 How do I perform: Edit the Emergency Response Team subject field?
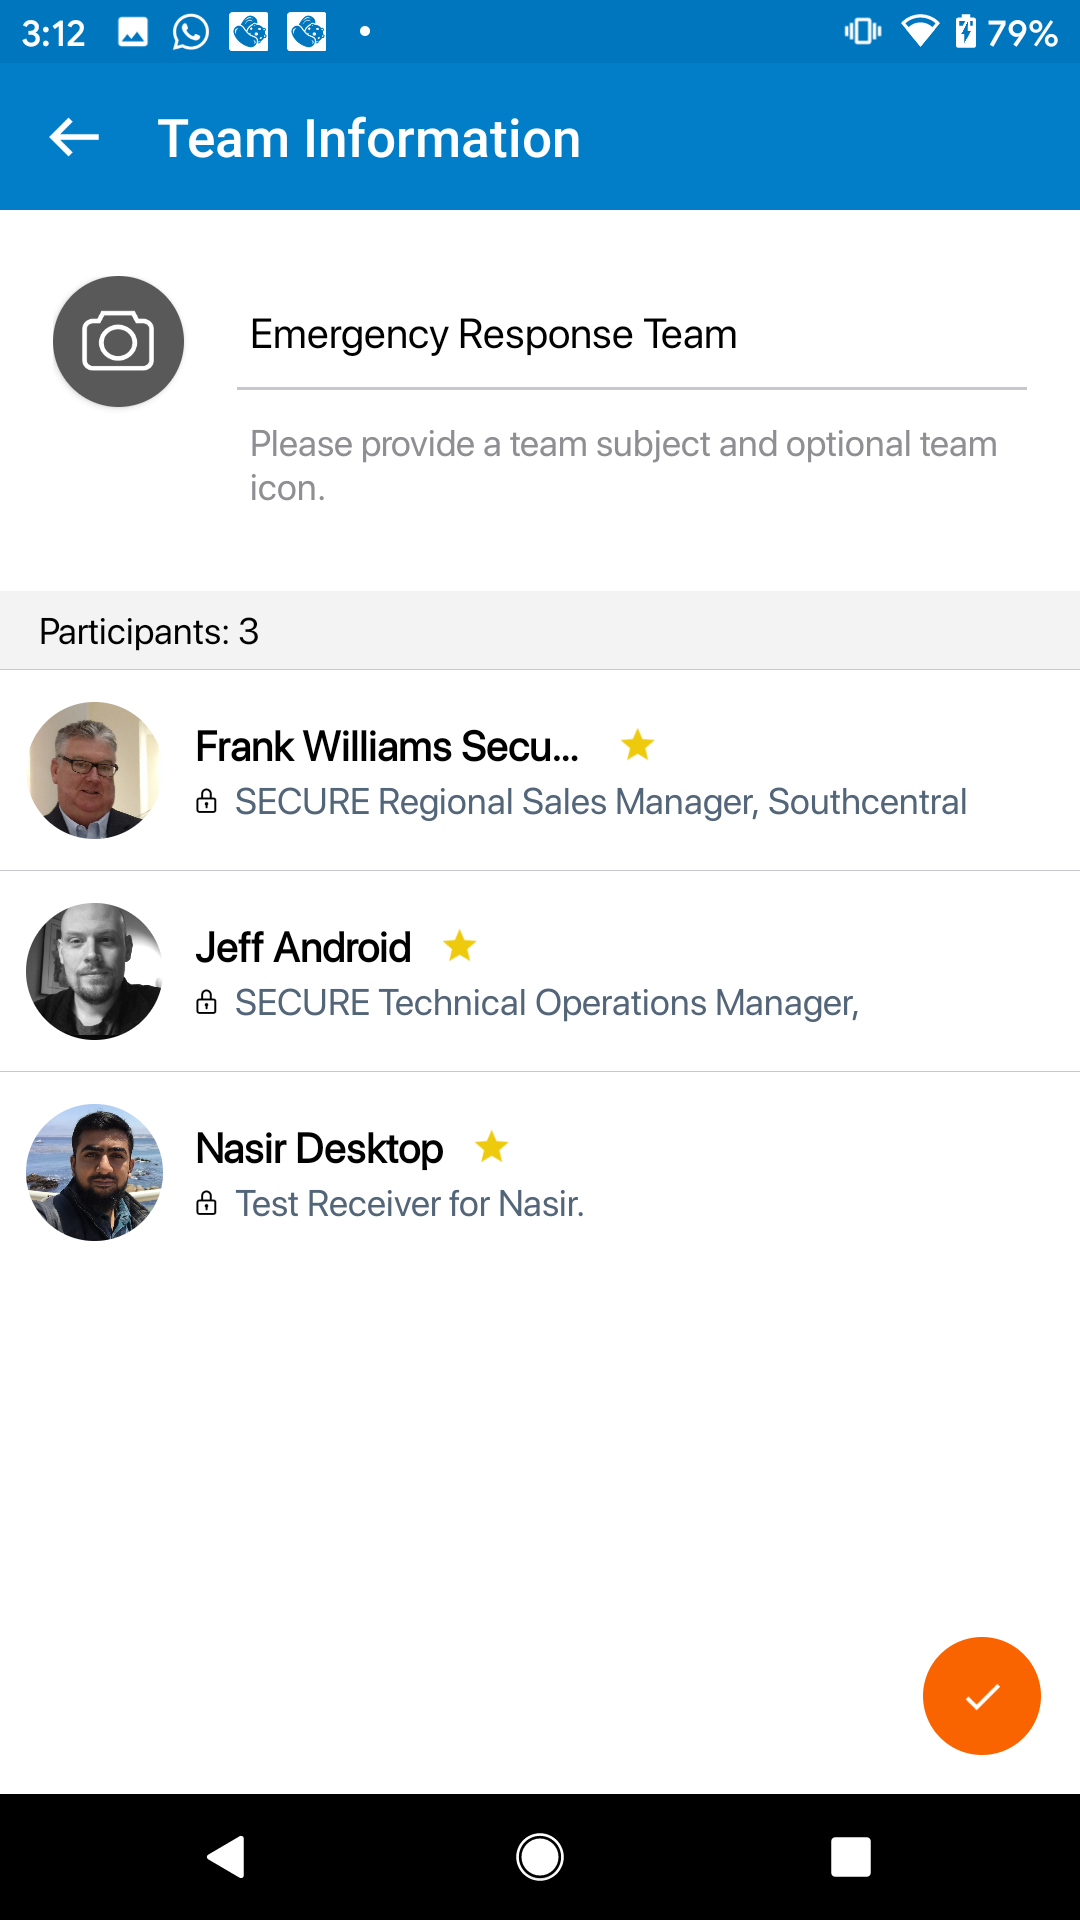tap(632, 335)
